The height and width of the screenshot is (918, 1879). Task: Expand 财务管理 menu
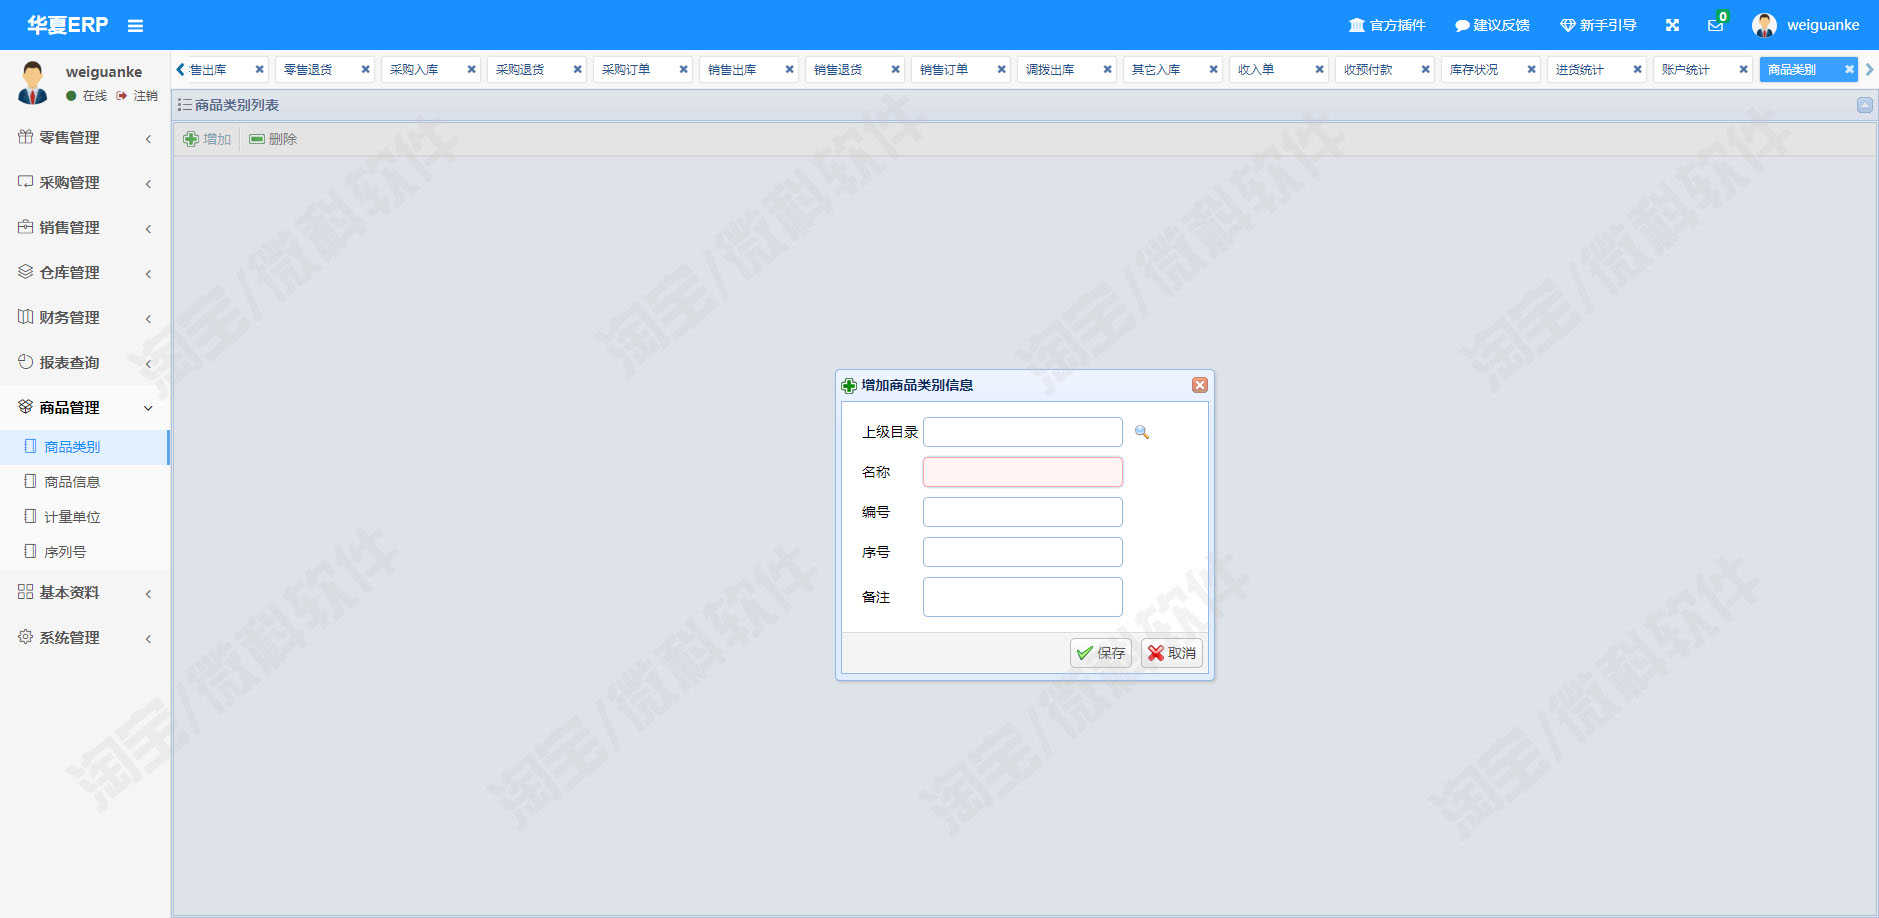coord(85,318)
